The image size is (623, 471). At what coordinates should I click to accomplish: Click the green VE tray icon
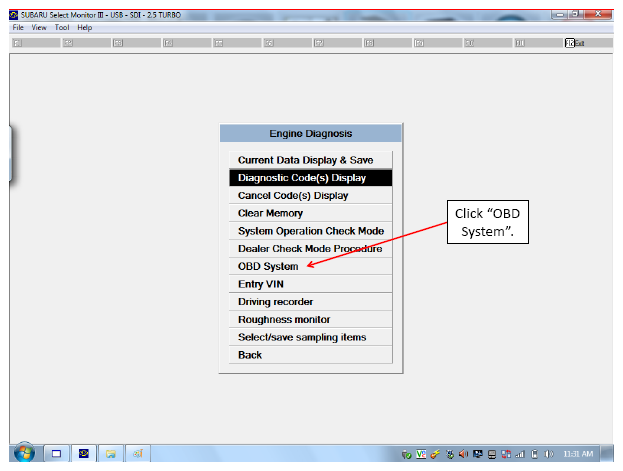coord(421,454)
